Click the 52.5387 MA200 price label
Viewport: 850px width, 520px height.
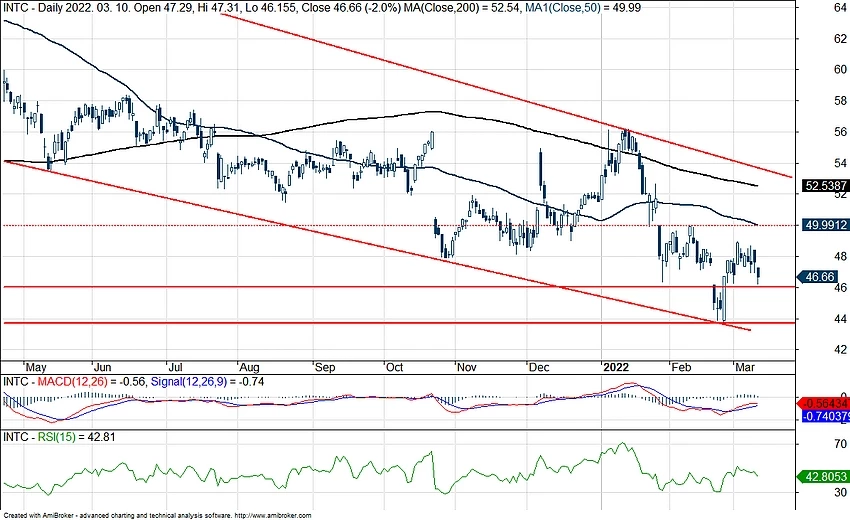825,185
